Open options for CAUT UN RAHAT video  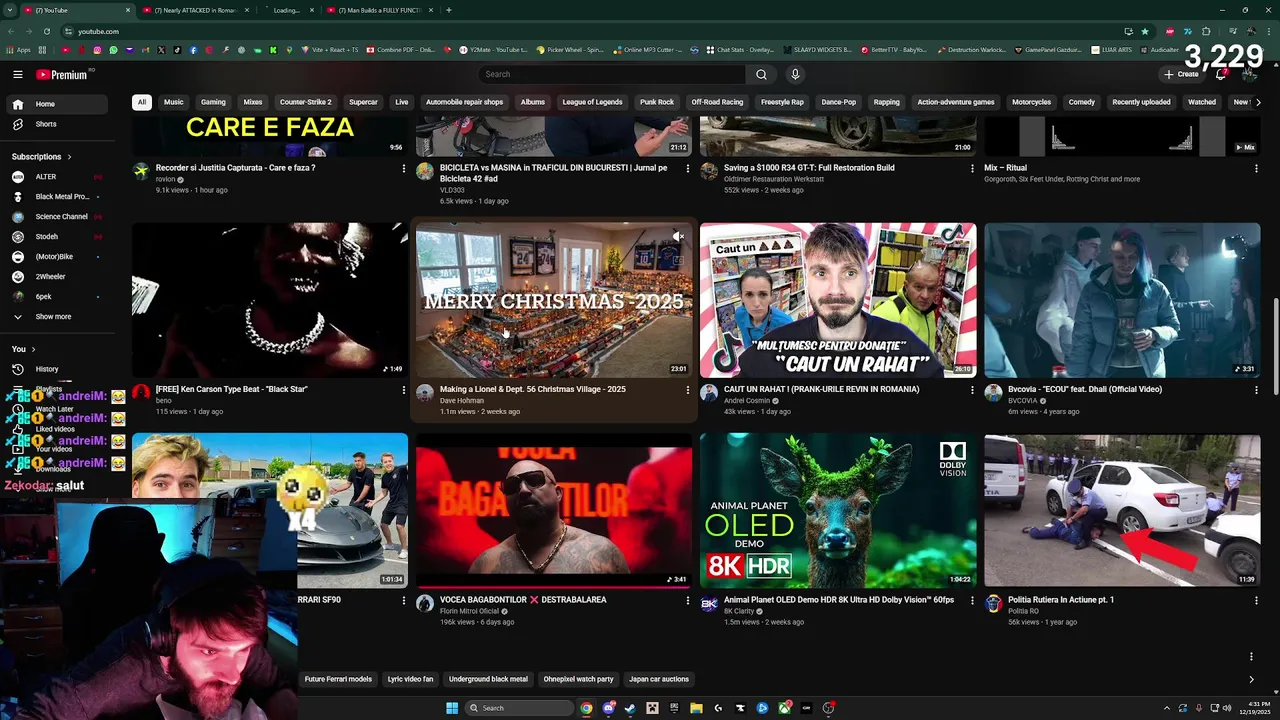972,389
